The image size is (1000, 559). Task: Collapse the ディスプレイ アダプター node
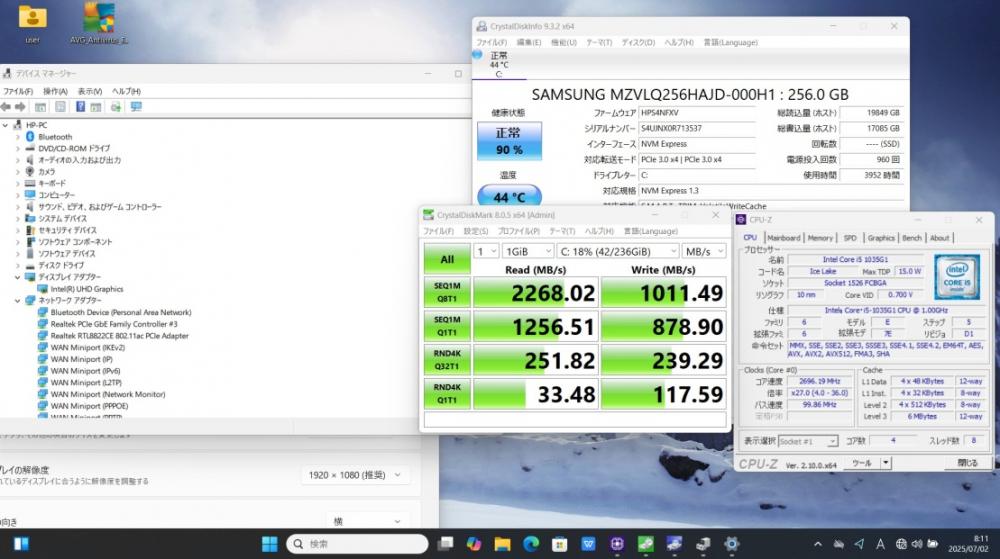18,277
